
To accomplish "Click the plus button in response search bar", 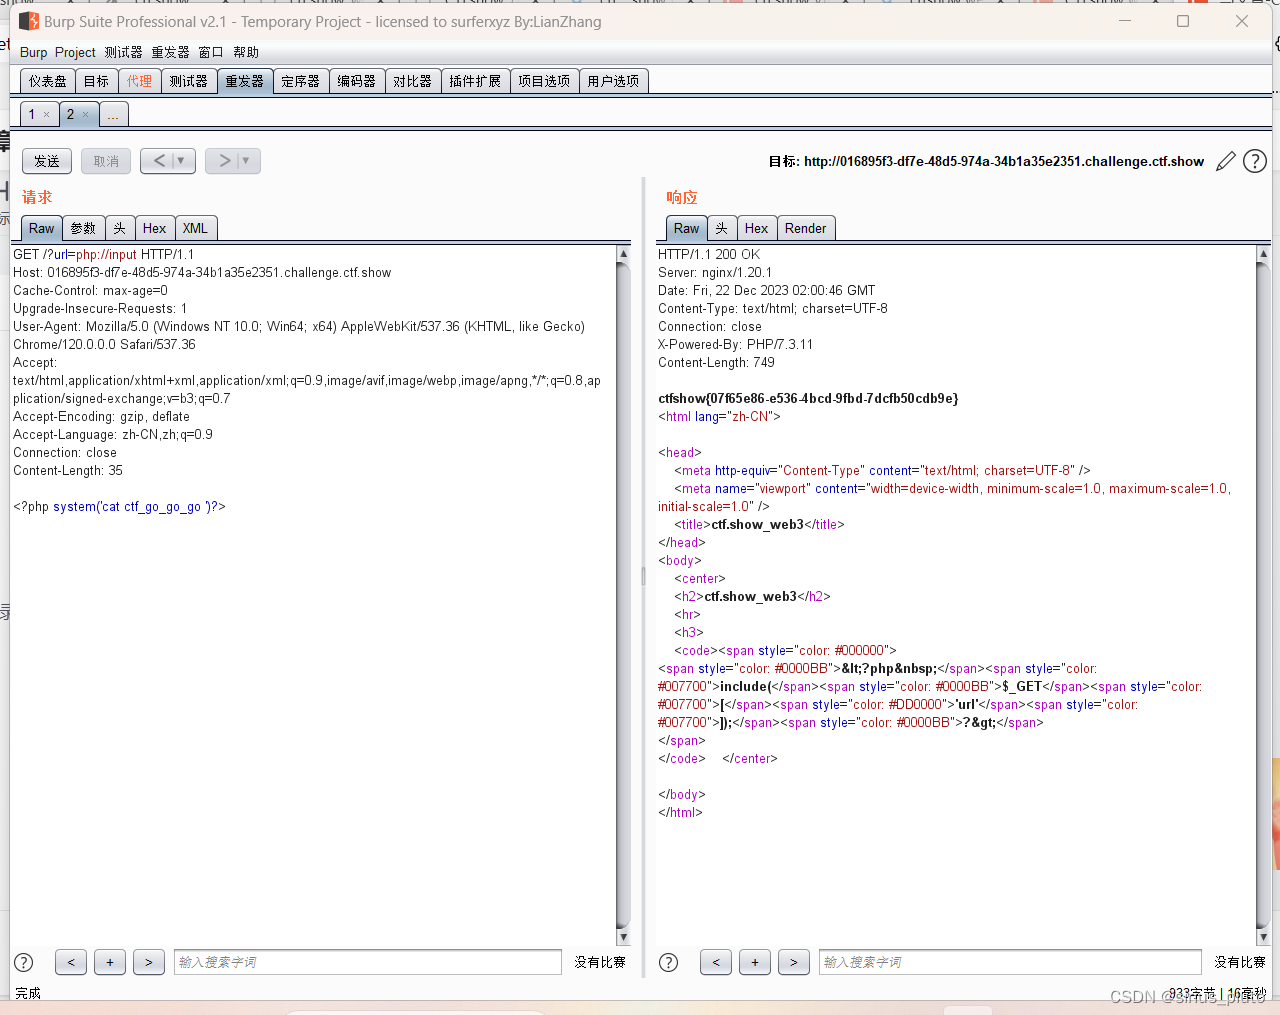I will (755, 962).
